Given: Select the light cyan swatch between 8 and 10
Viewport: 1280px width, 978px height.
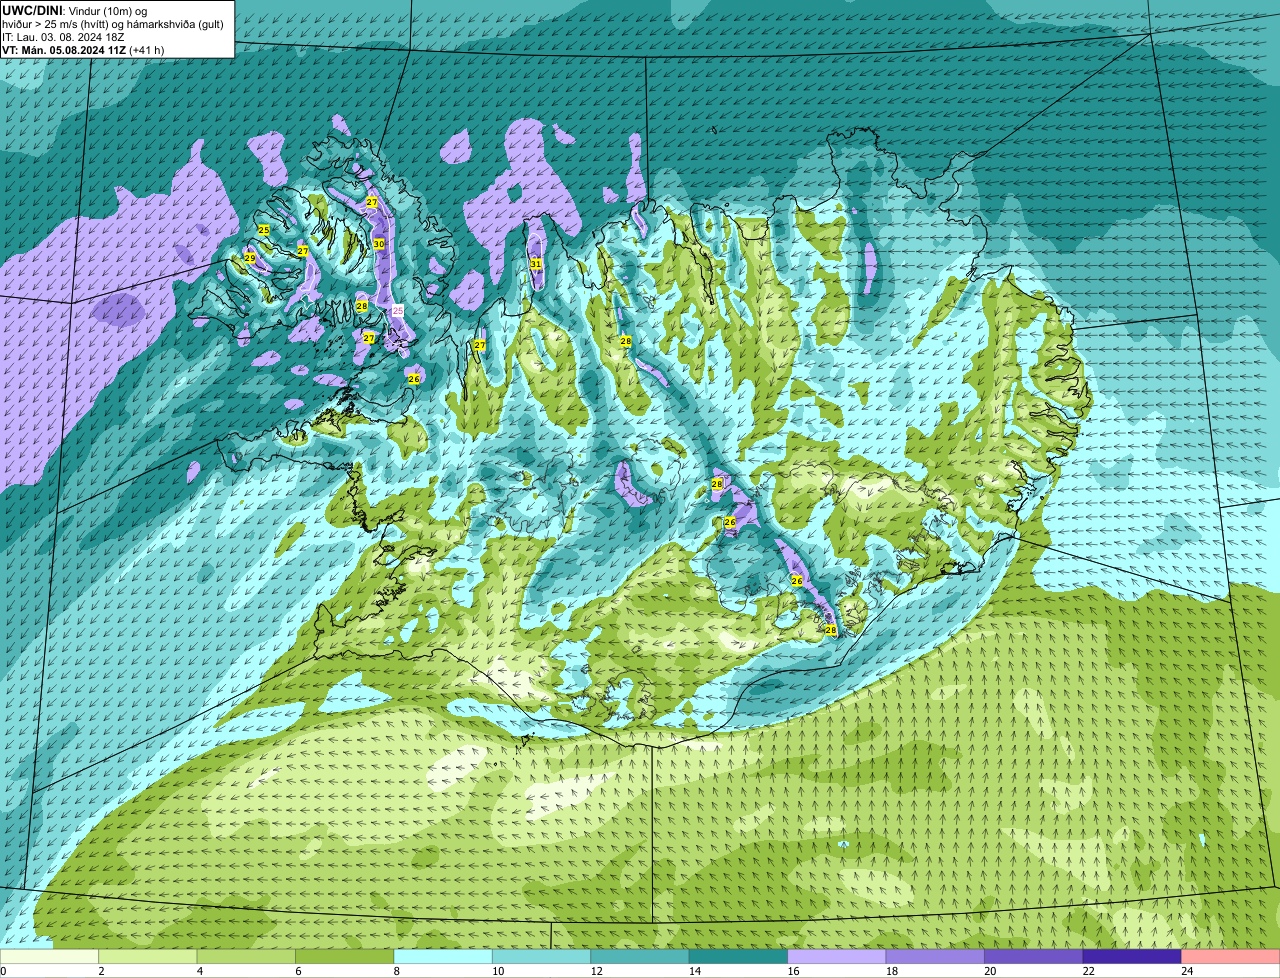Looking at the screenshot, I should [444, 957].
